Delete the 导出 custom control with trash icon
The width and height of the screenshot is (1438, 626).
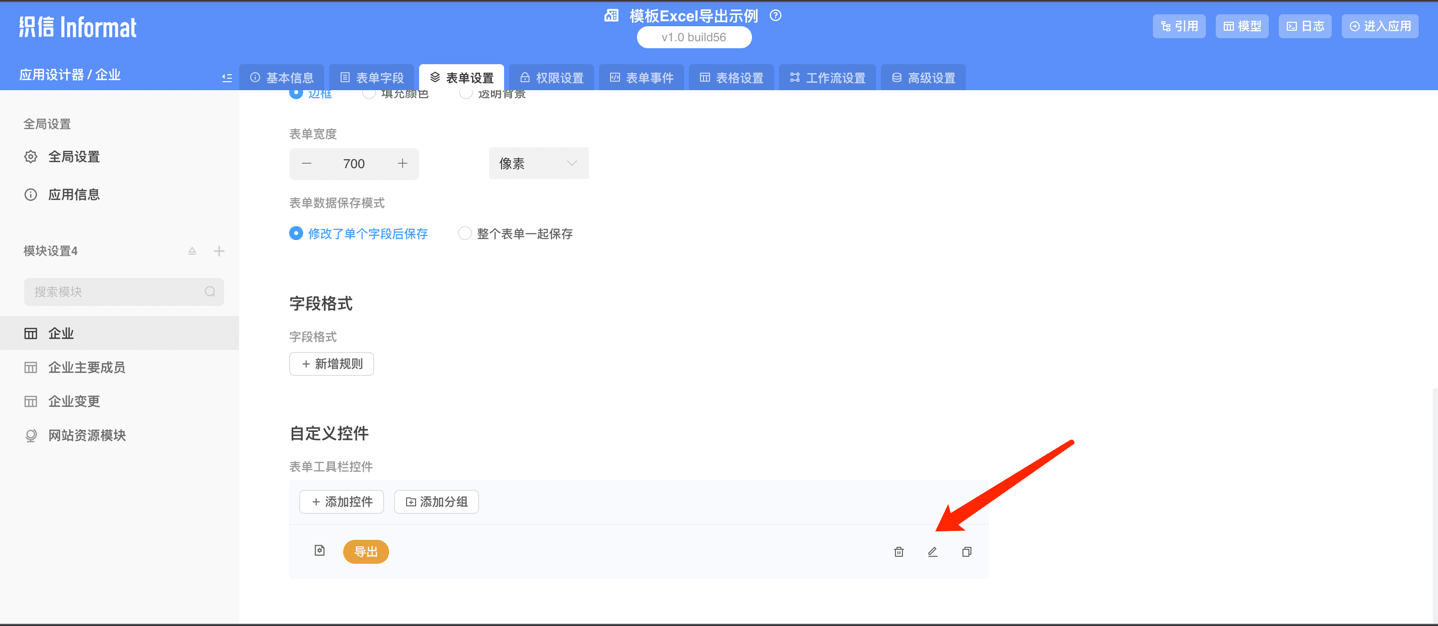pyautogui.click(x=897, y=551)
